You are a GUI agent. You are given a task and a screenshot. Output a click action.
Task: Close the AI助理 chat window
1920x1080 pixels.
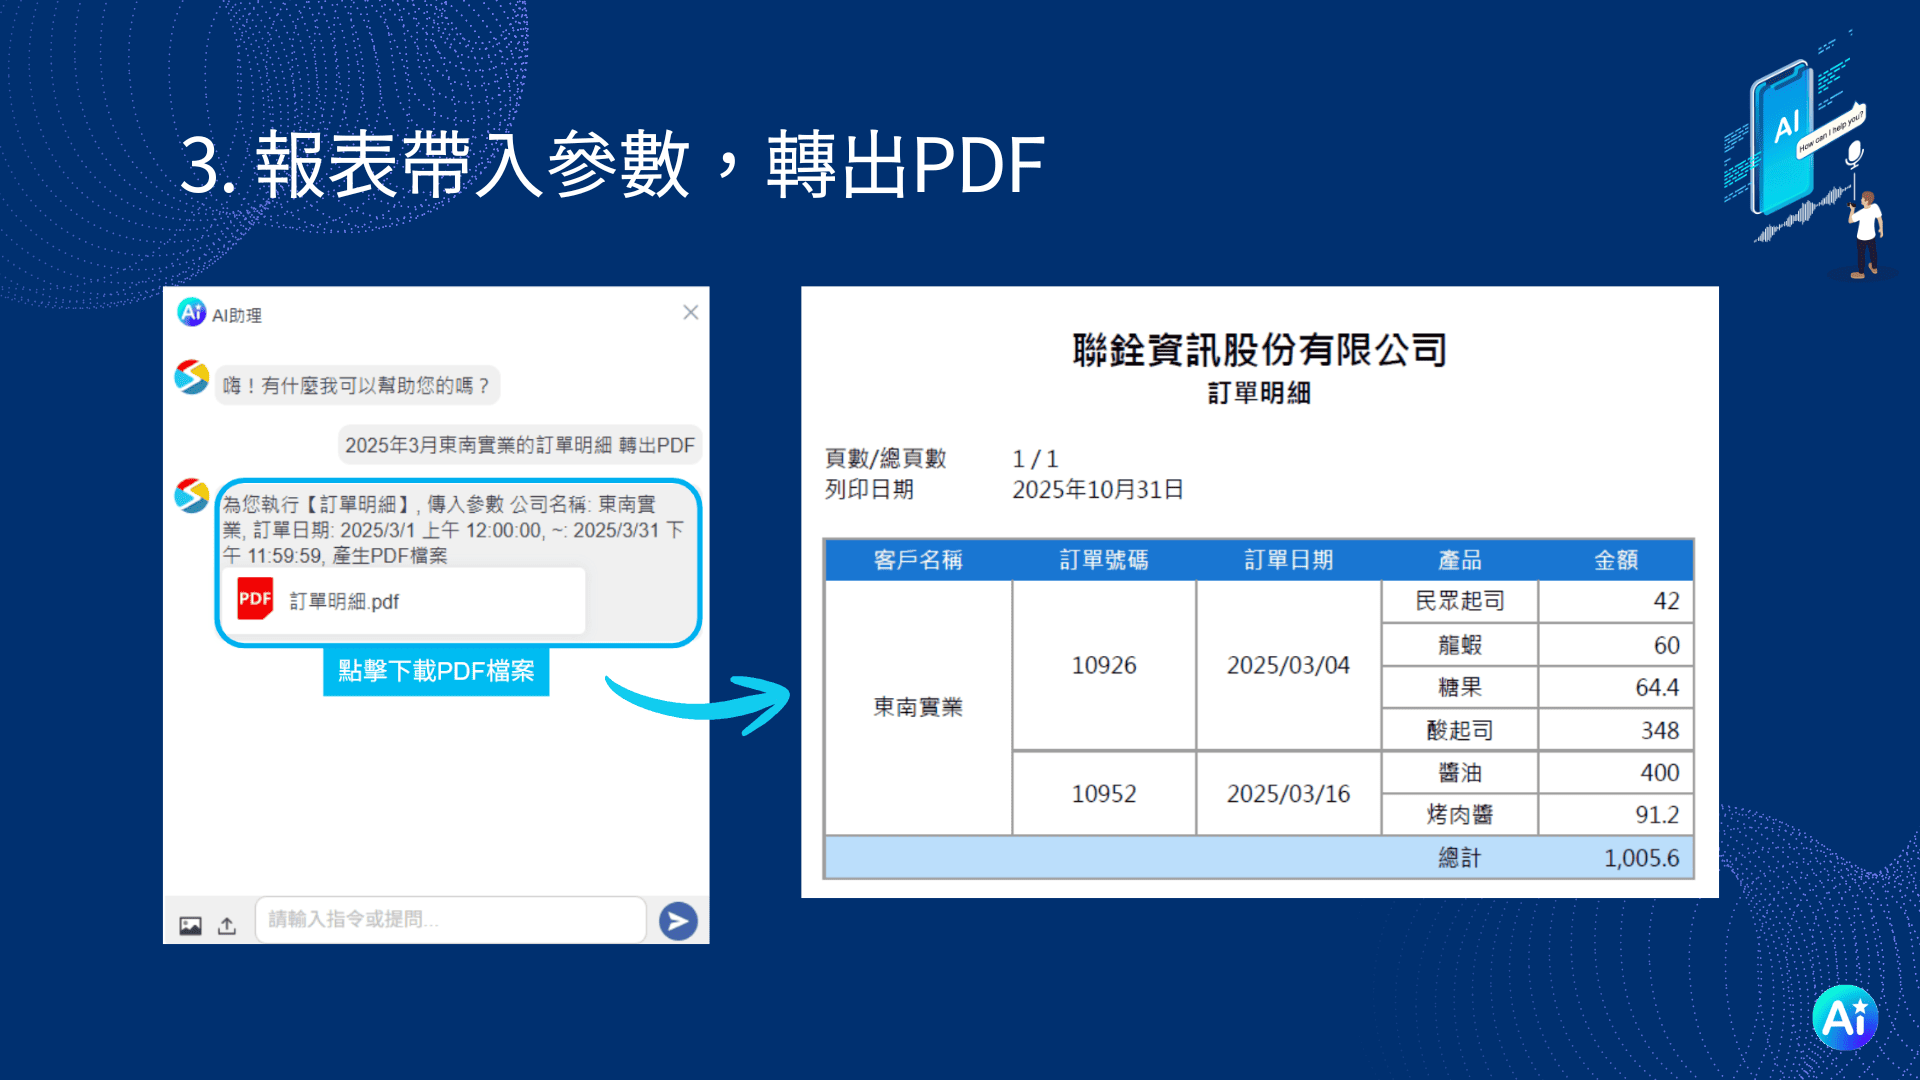(x=690, y=312)
